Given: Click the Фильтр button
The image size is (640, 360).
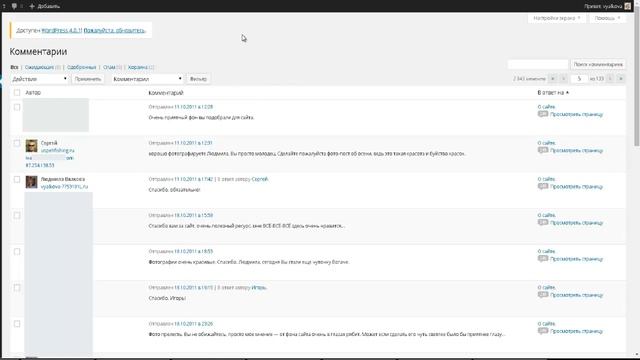Looking at the screenshot, I should click(198, 79).
